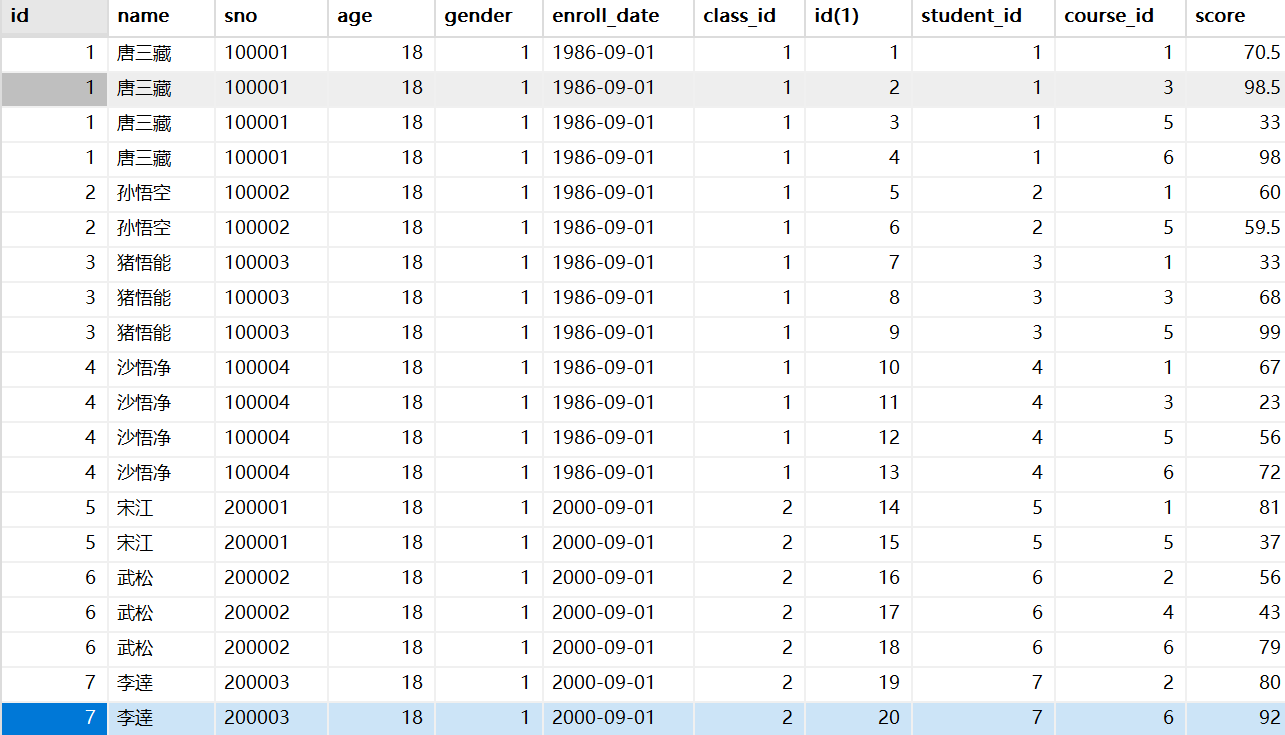Click score cell 80
1285x735 pixels.
(1235, 683)
